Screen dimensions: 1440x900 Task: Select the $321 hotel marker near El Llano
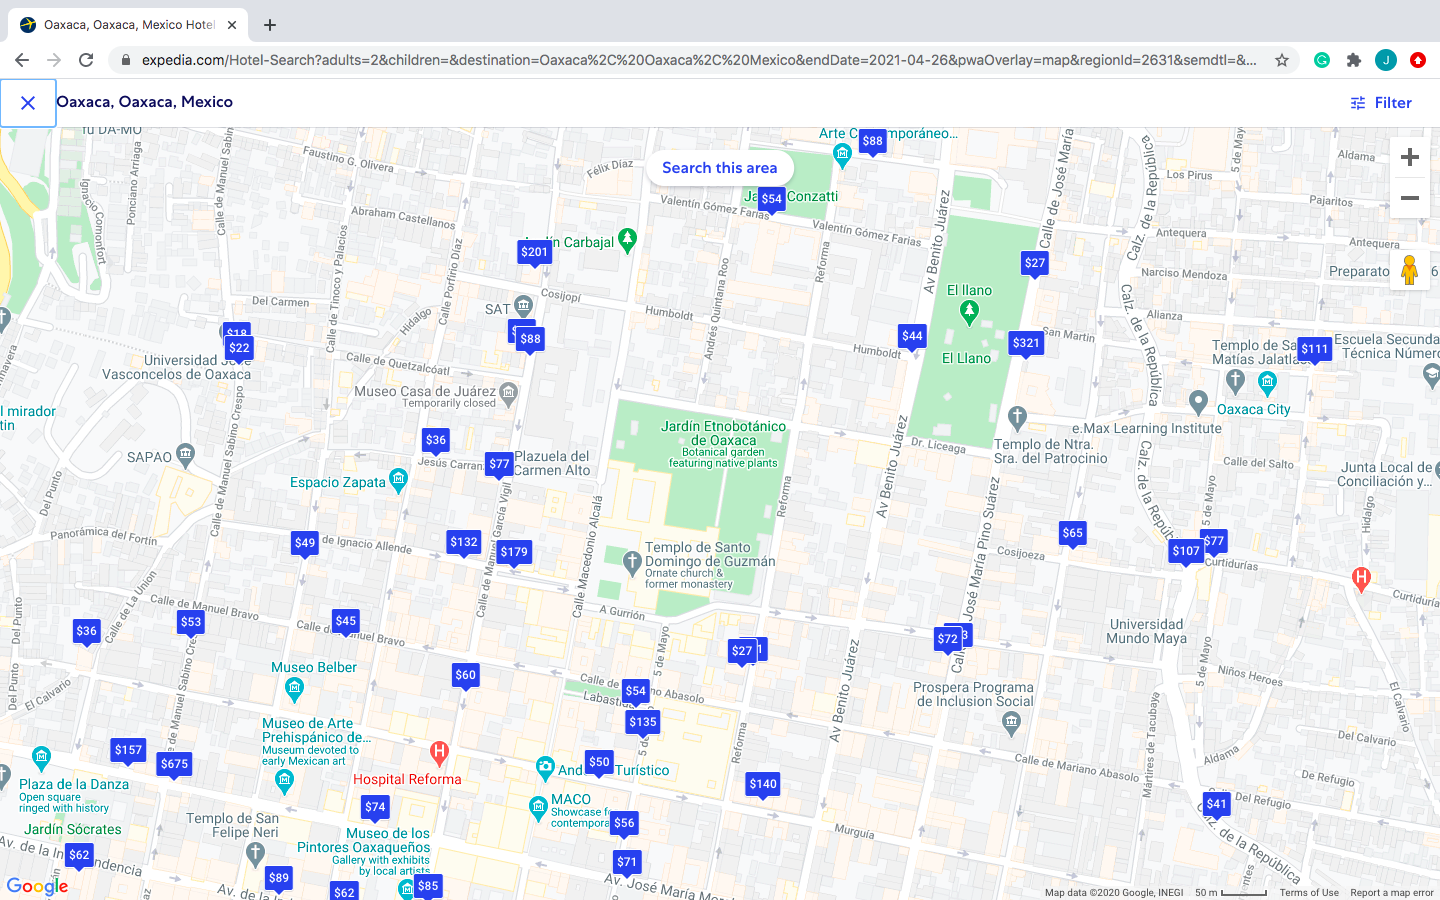pyautogui.click(x=1026, y=343)
